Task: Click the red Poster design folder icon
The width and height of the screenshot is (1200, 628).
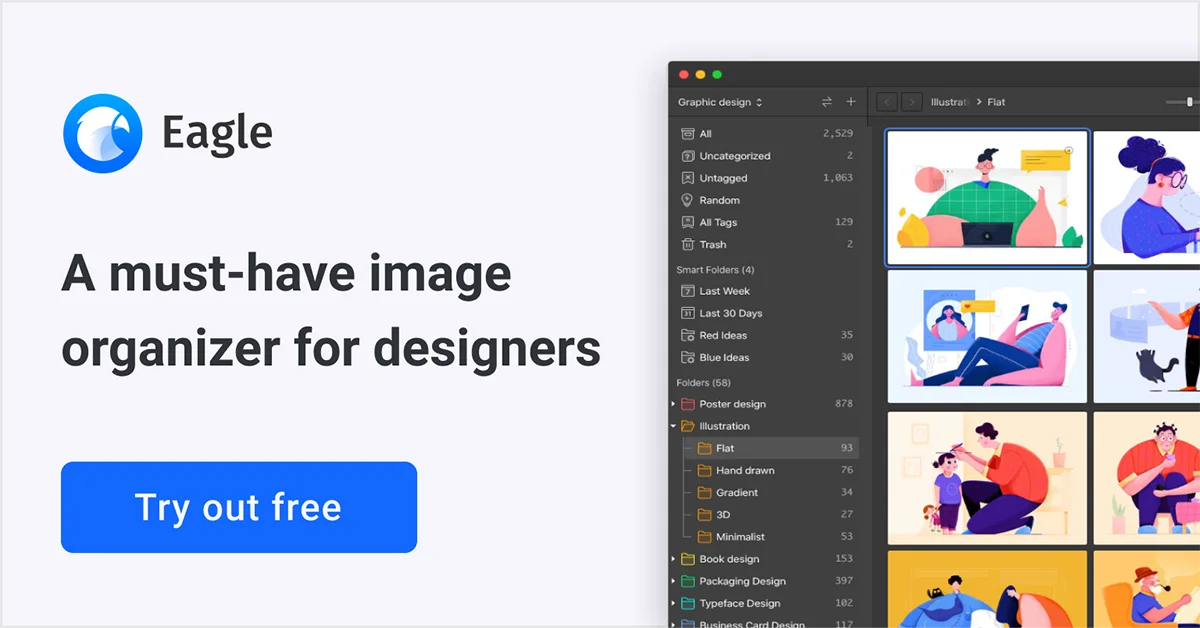Action: [687, 404]
